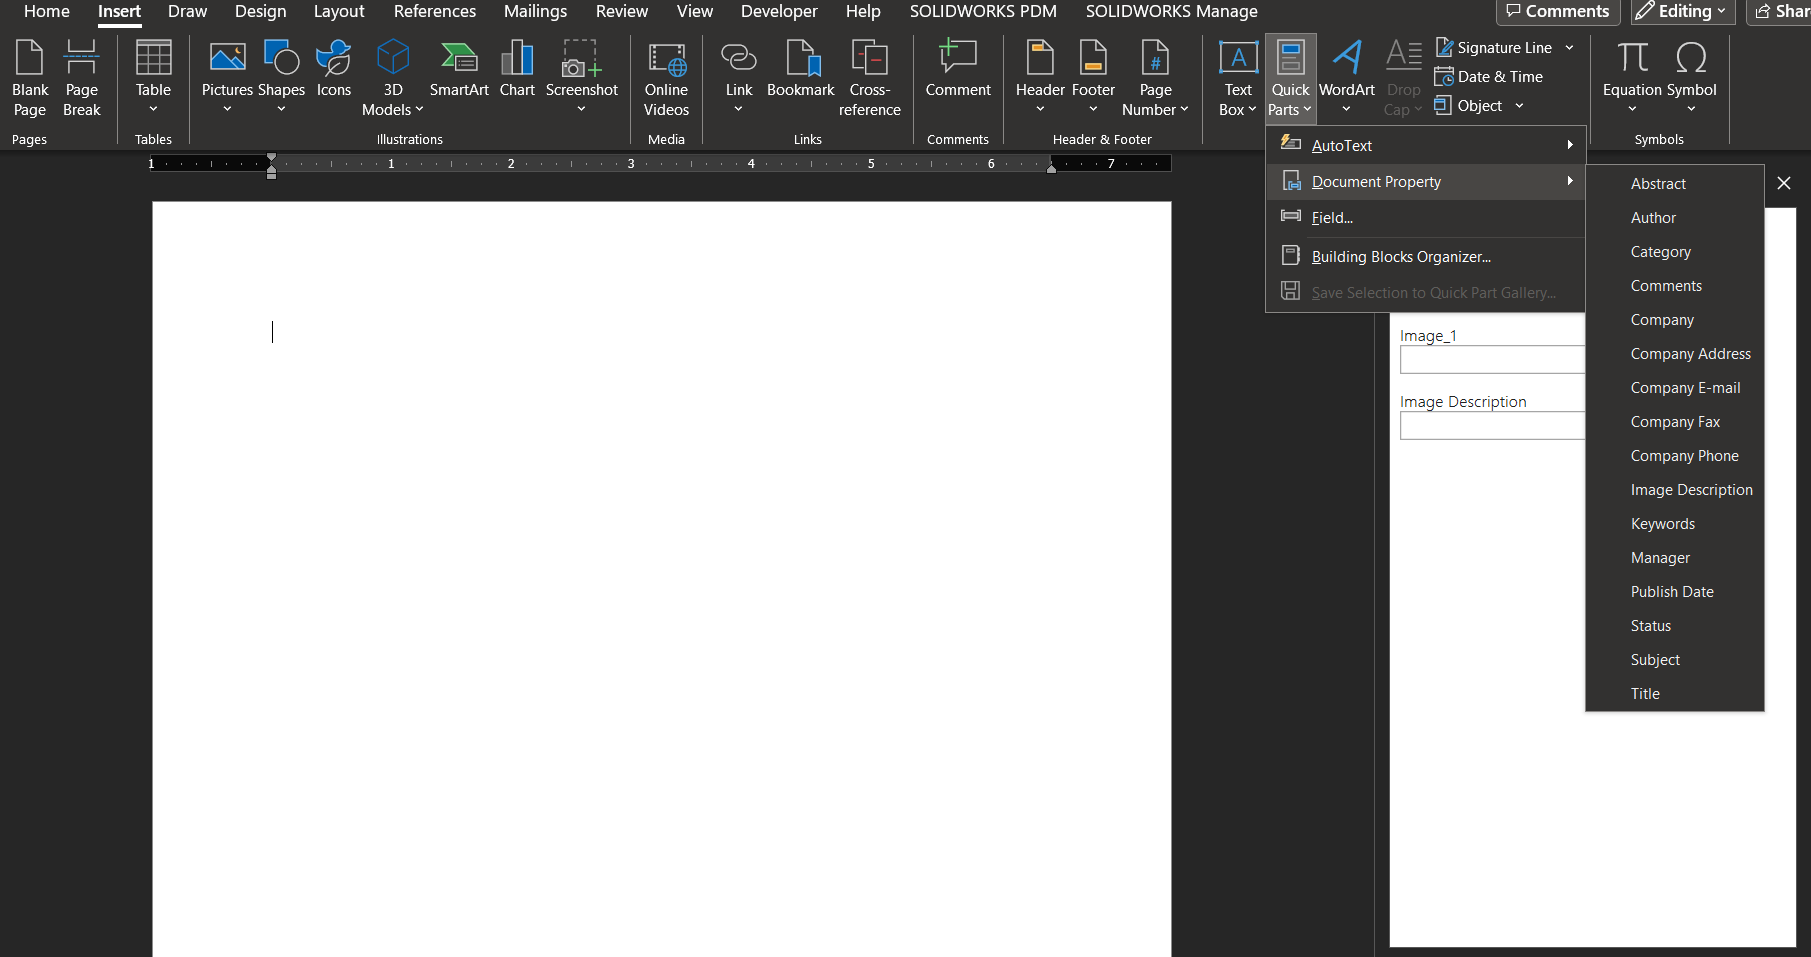
Task: Insert a Symbol
Action: tap(1692, 70)
